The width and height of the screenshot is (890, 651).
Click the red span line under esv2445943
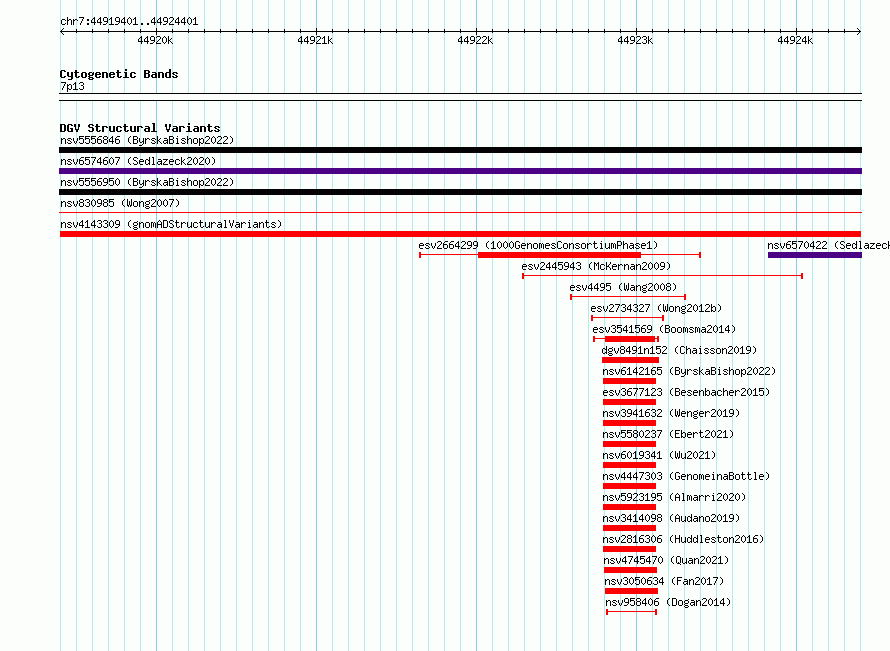click(662, 276)
